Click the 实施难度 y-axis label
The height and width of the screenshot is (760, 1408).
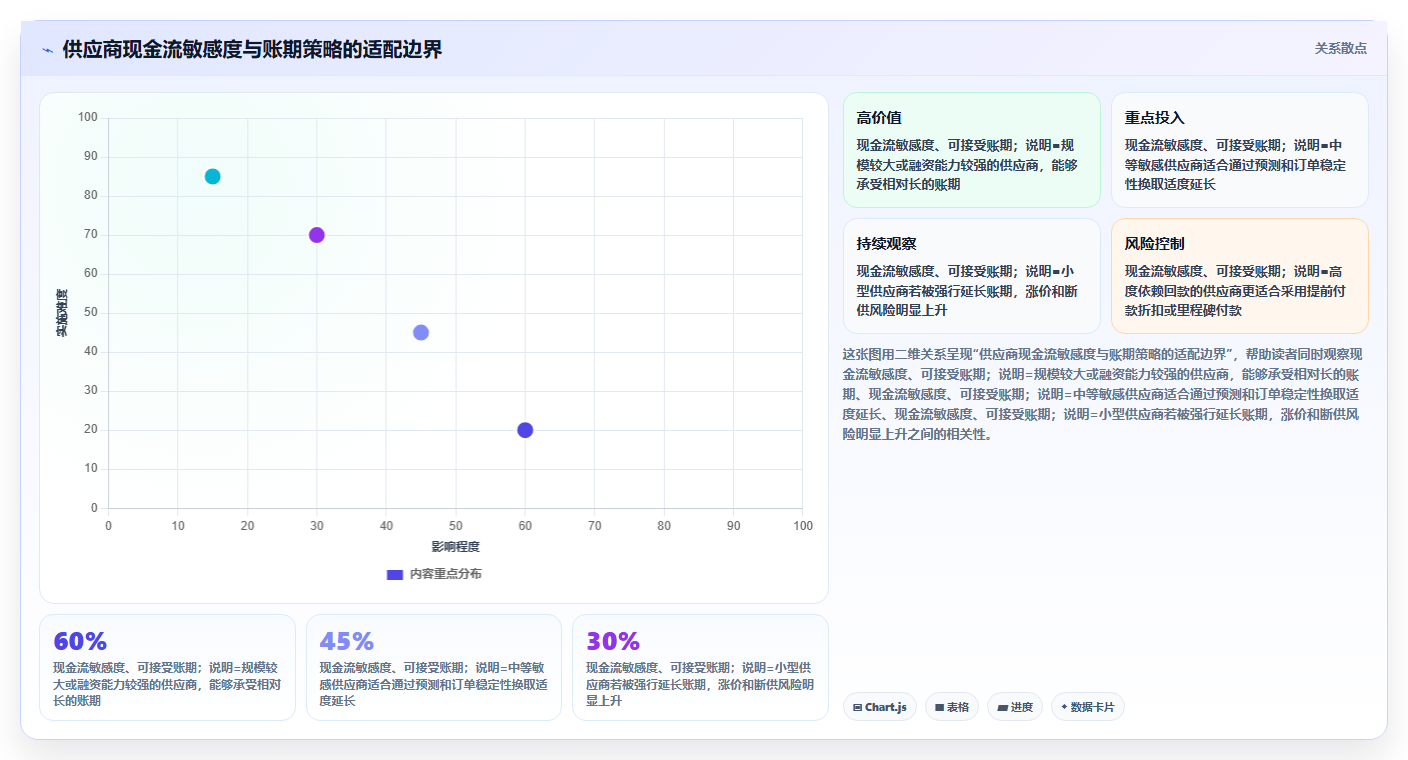pos(62,312)
